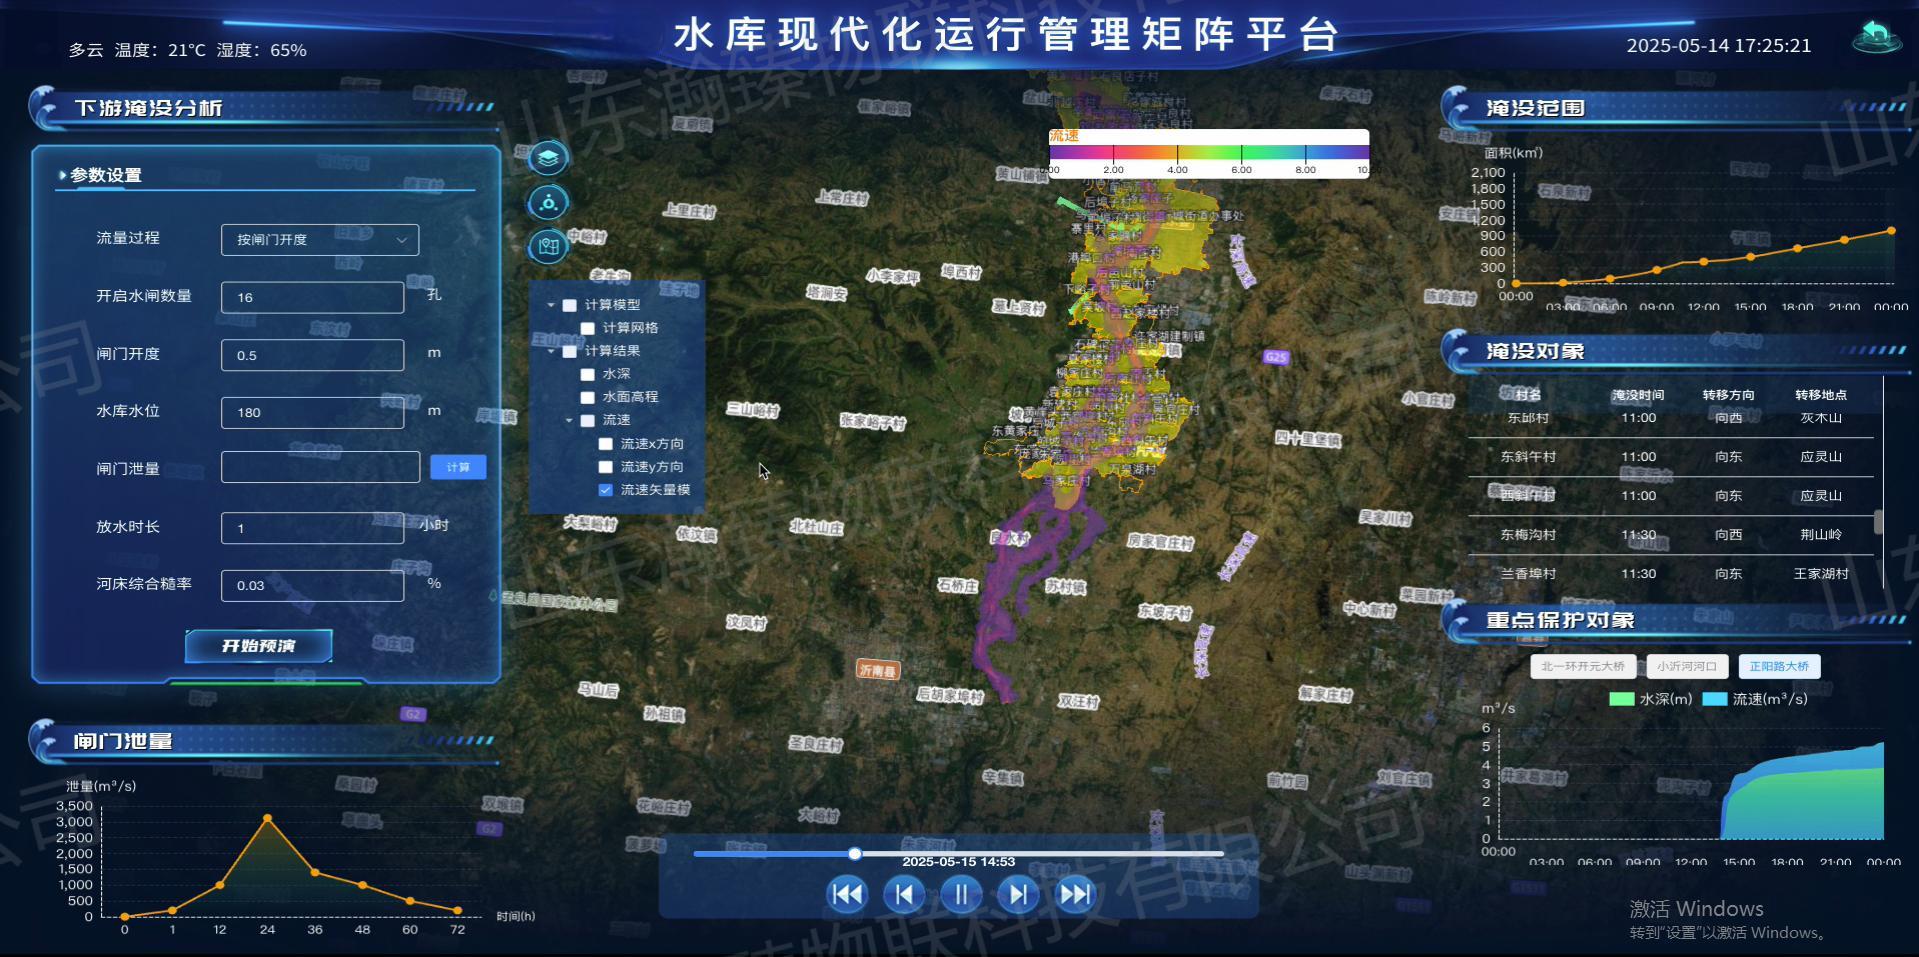Switch to the 小沂河河口 tab

(x=1686, y=667)
